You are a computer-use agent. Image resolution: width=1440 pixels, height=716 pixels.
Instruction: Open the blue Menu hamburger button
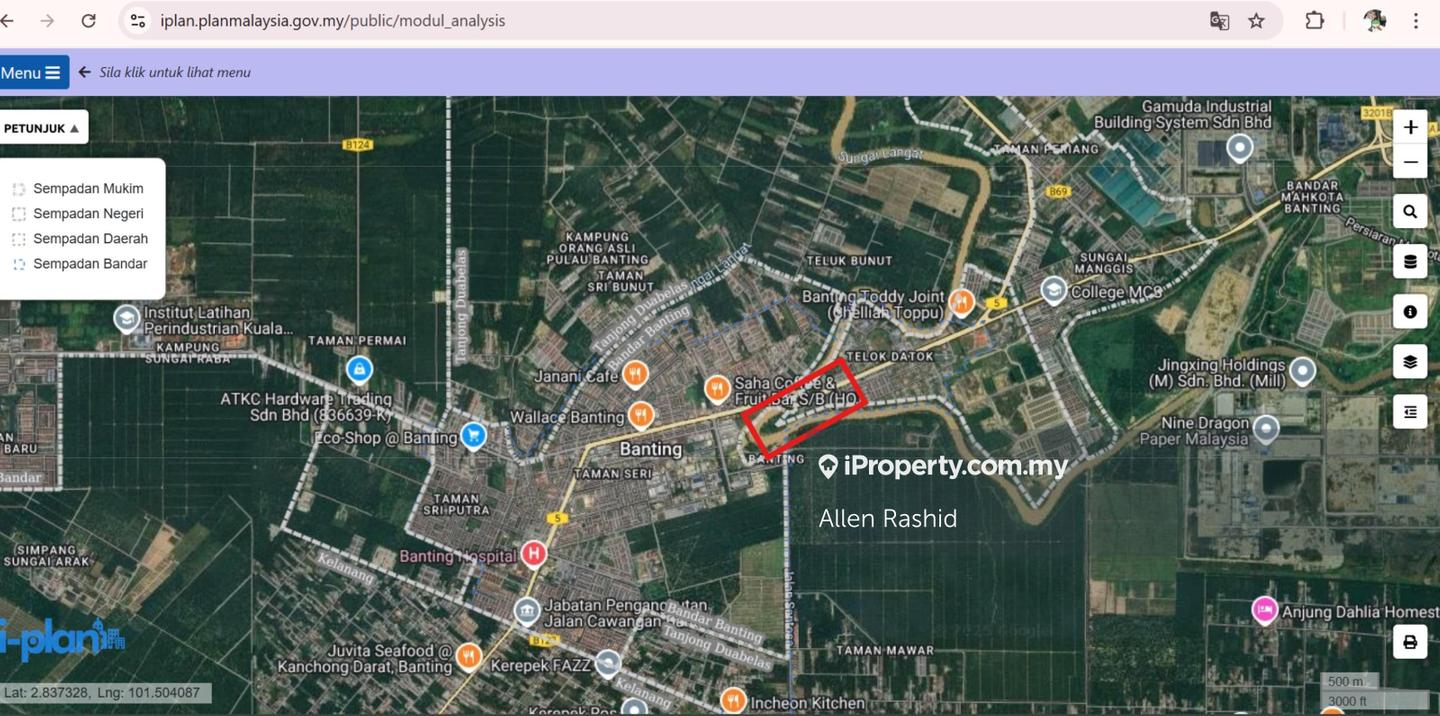pos(33,73)
